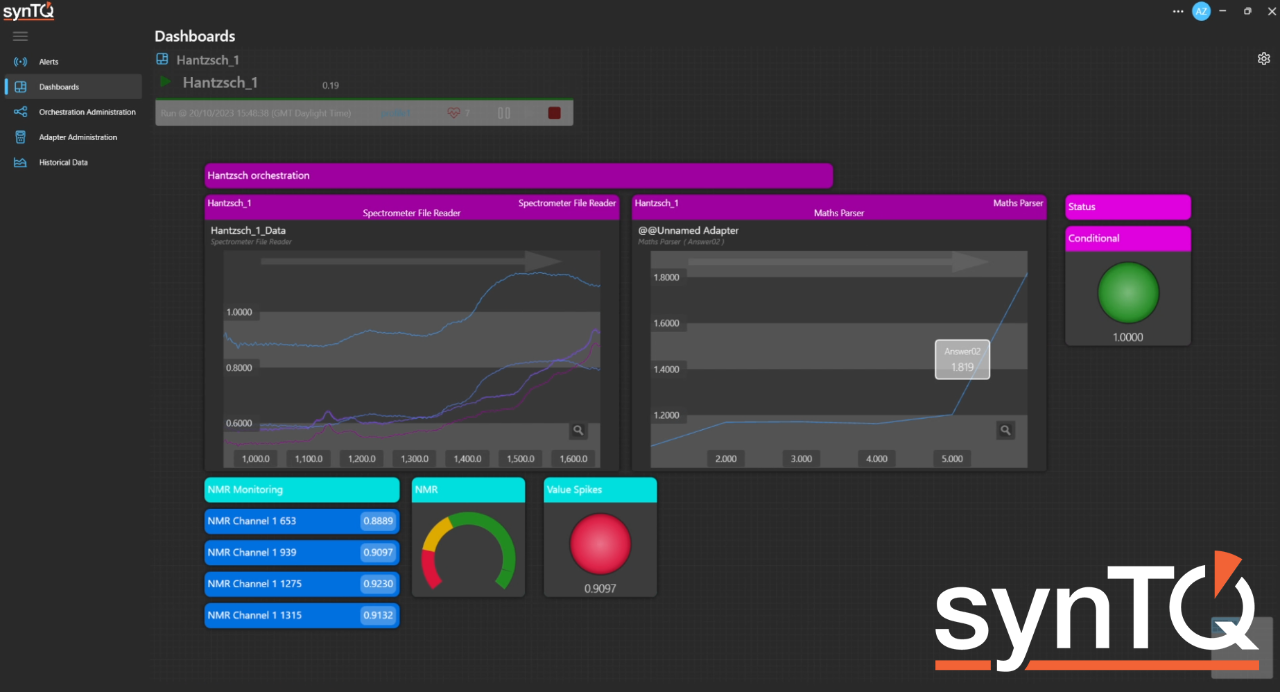This screenshot has height=692, width=1280.
Task: Open dashboard settings gear icon
Action: tap(1263, 59)
